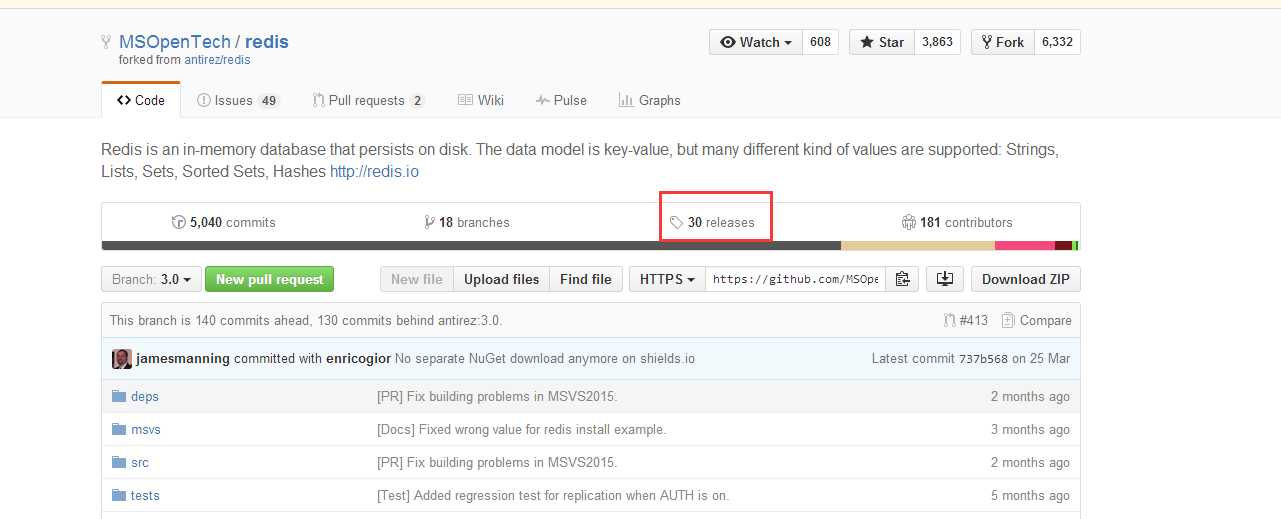
Task: Open the tests folder
Action: [x=145, y=496]
